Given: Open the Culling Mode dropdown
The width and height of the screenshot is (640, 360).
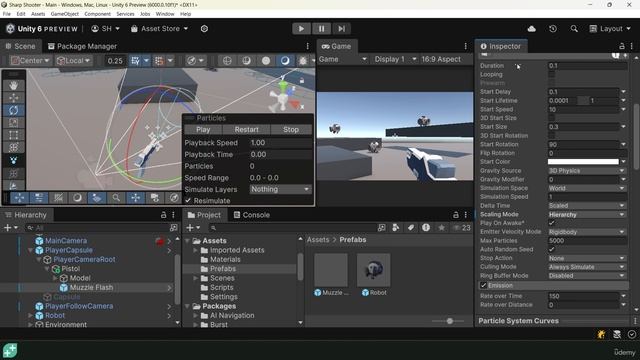Looking at the screenshot, I should [x=587, y=267].
